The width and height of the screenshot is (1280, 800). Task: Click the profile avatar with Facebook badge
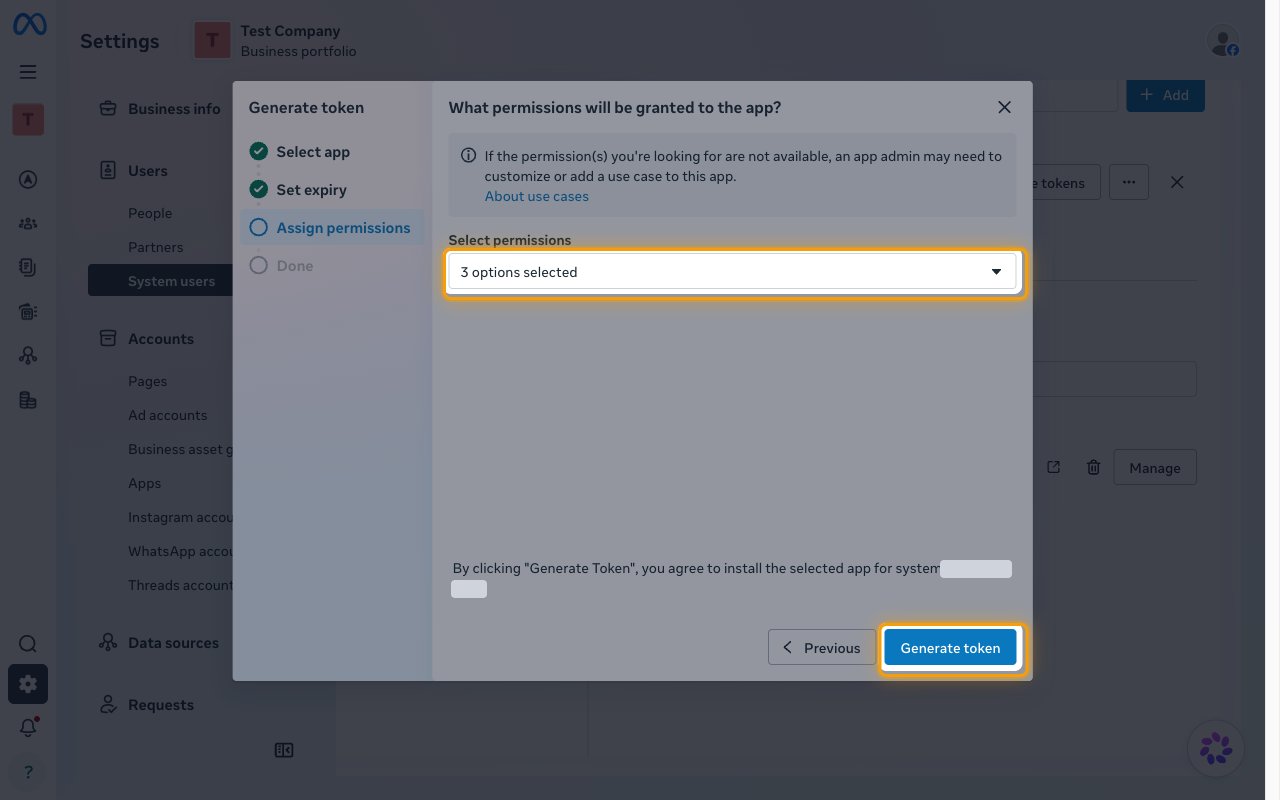pos(1223,41)
